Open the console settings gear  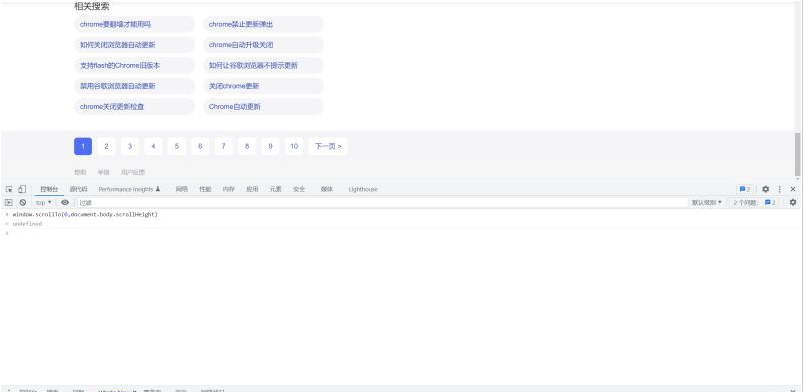point(793,202)
